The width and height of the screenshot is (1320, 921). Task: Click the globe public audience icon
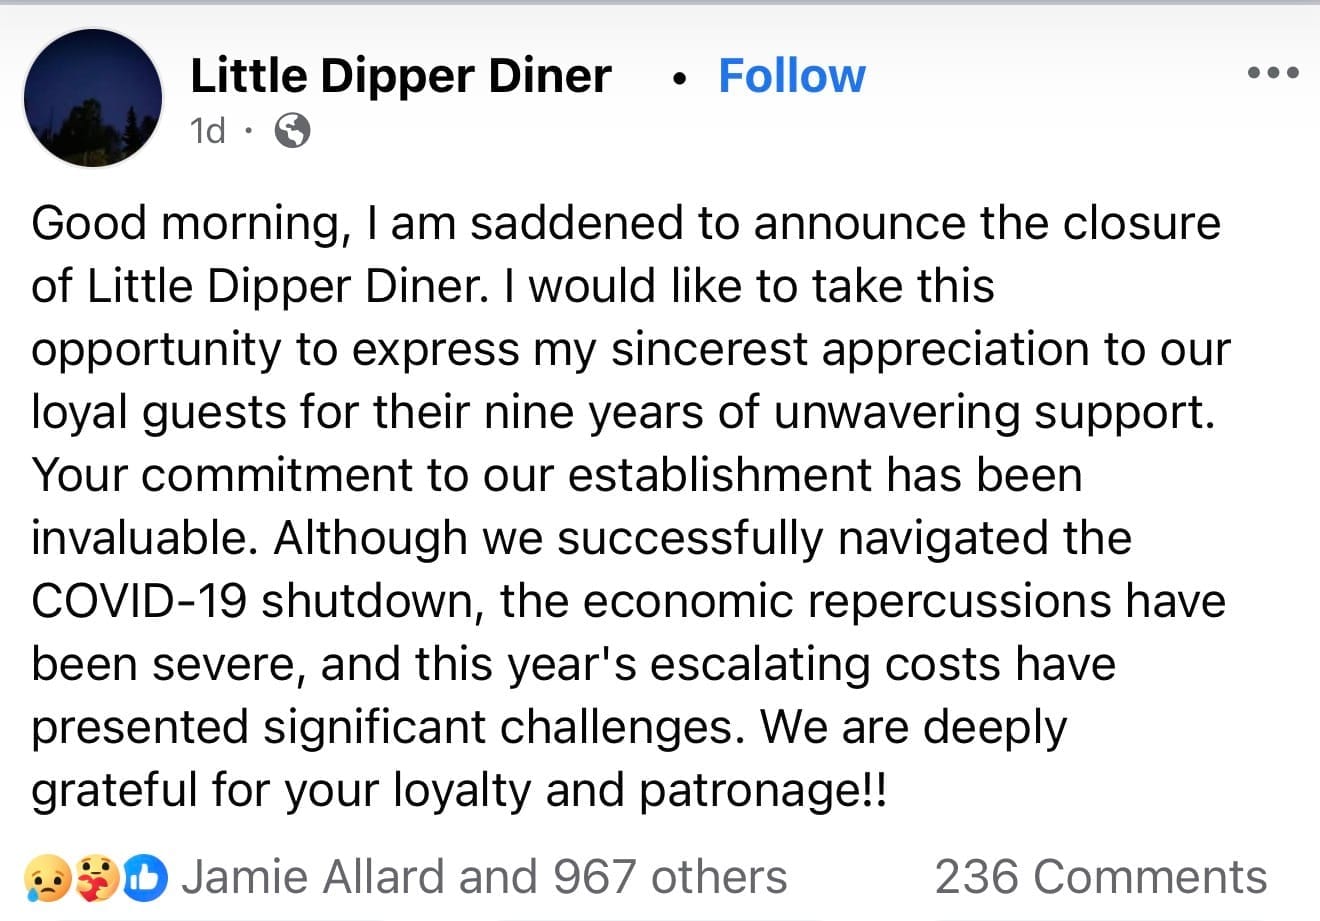point(292,130)
